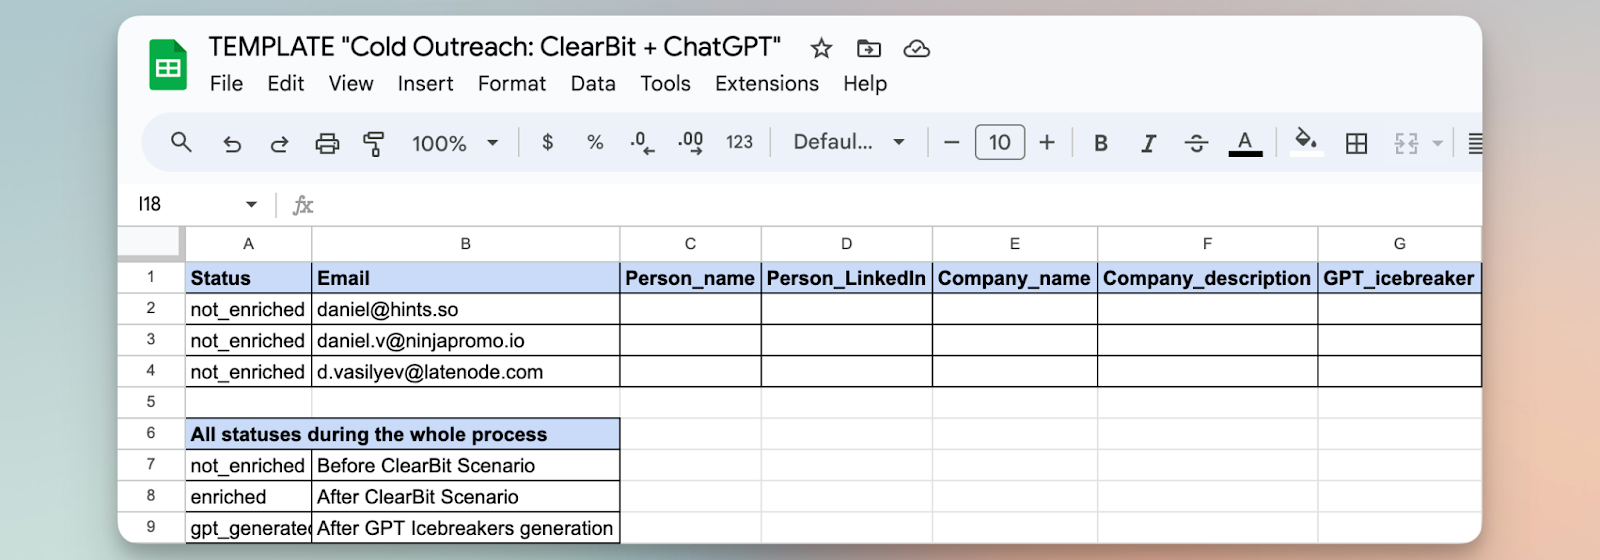This screenshot has width=1600, height=560.
Task: Open the horizontal align option
Action: [x=1475, y=143]
